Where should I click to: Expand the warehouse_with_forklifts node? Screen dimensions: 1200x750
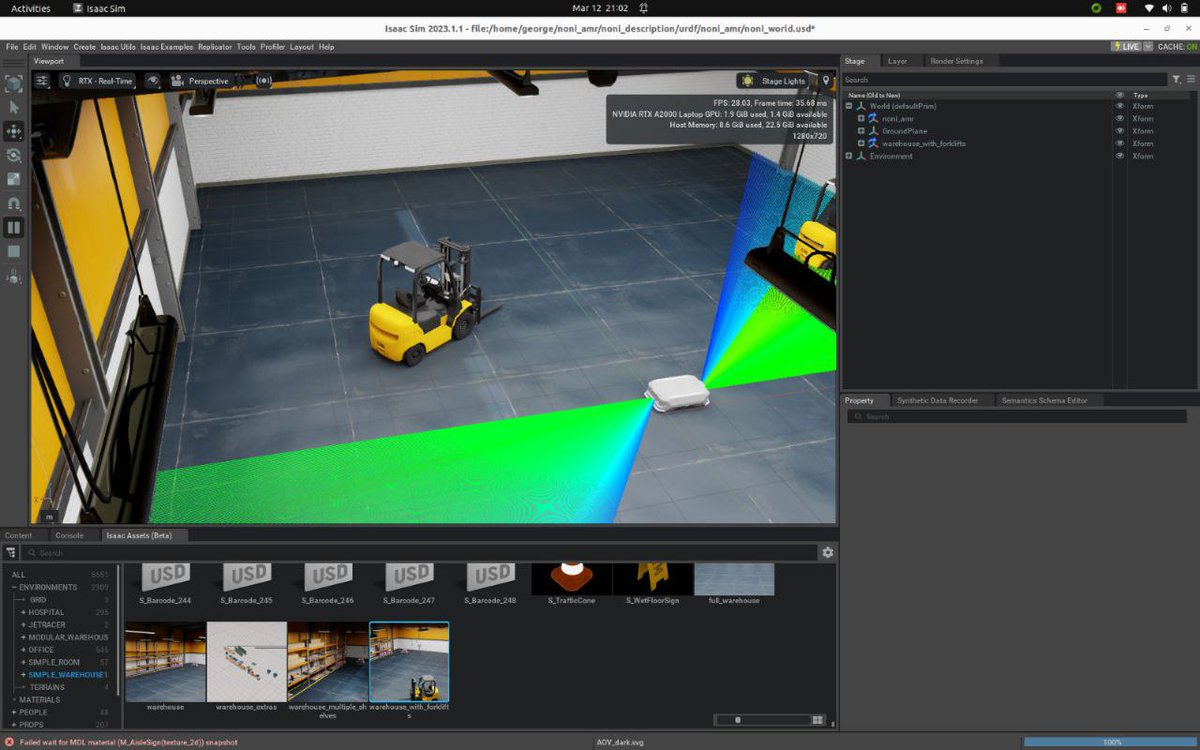click(x=861, y=143)
